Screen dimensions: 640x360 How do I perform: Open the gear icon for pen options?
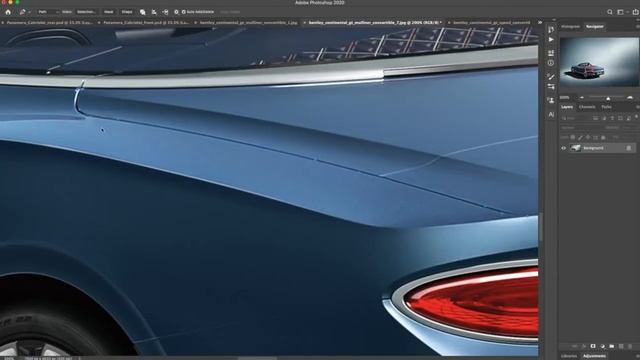(176, 12)
